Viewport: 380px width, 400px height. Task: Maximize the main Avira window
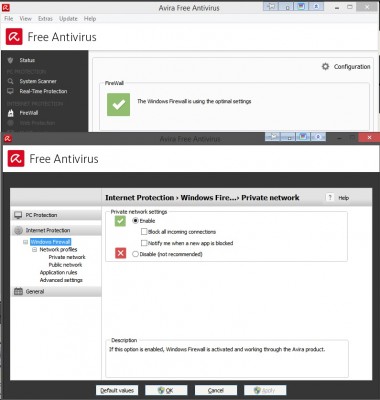coord(350,7)
